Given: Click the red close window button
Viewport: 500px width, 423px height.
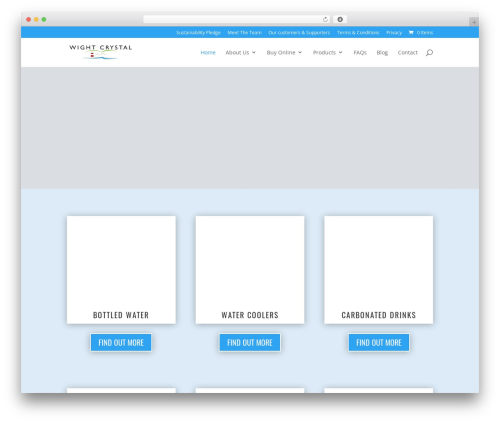Looking at the screenshot, I should coord(29,19).
